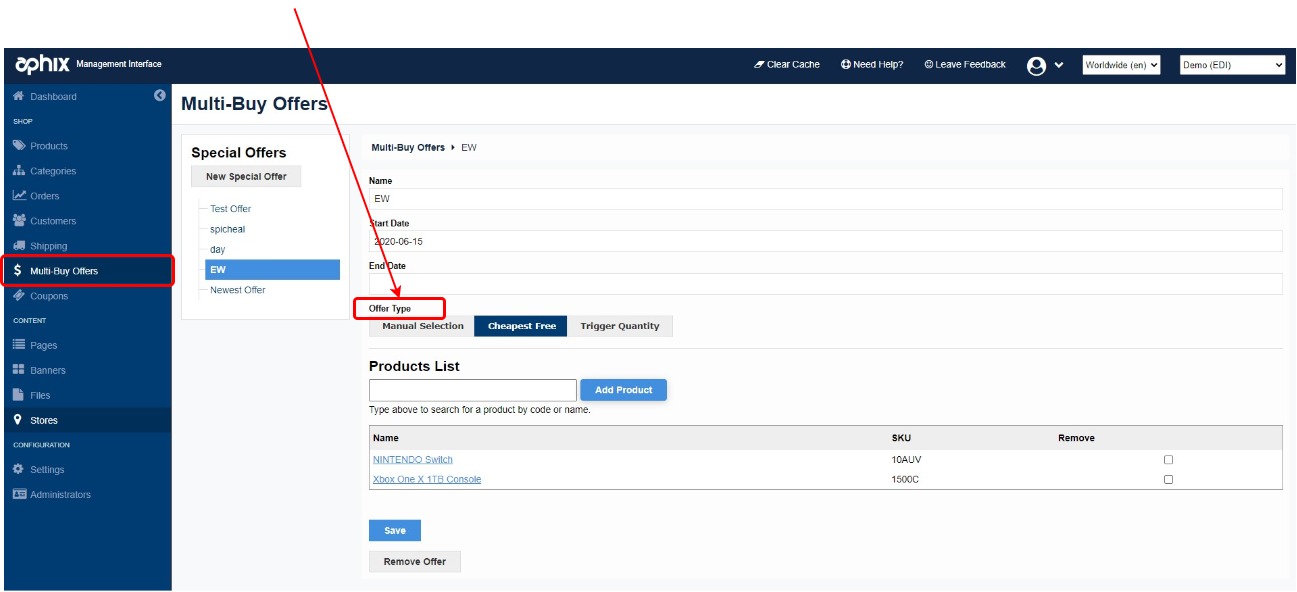Open the Demo (EDI) site dropdown
1297x592 pixels.
[1232, 65]
